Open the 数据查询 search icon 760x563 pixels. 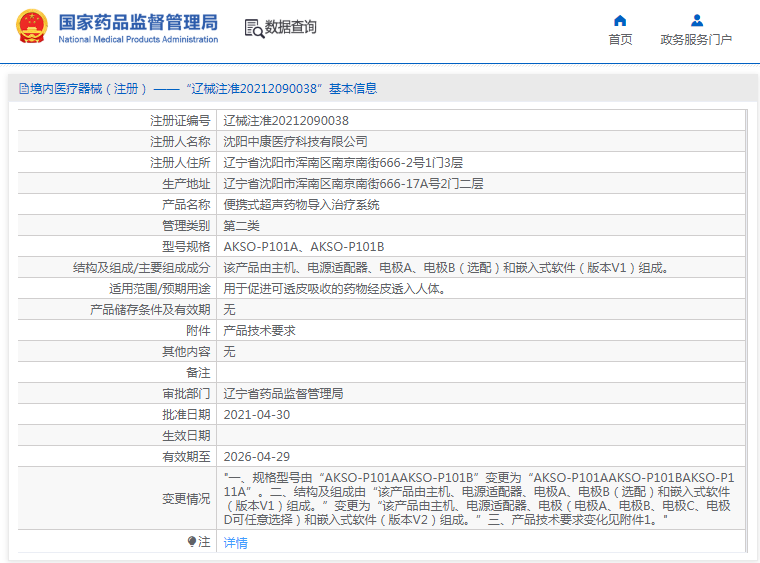click(254, 29)
